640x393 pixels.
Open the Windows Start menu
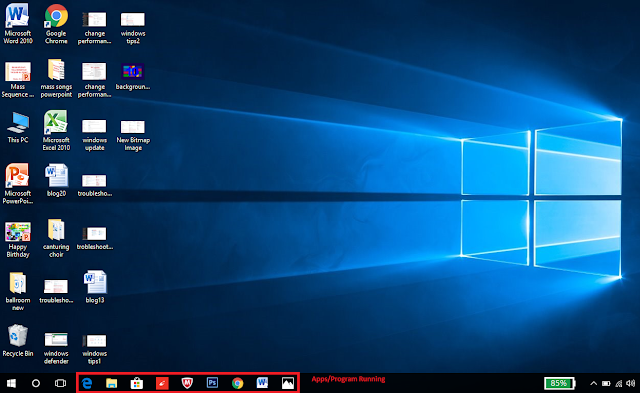[11, 383]
